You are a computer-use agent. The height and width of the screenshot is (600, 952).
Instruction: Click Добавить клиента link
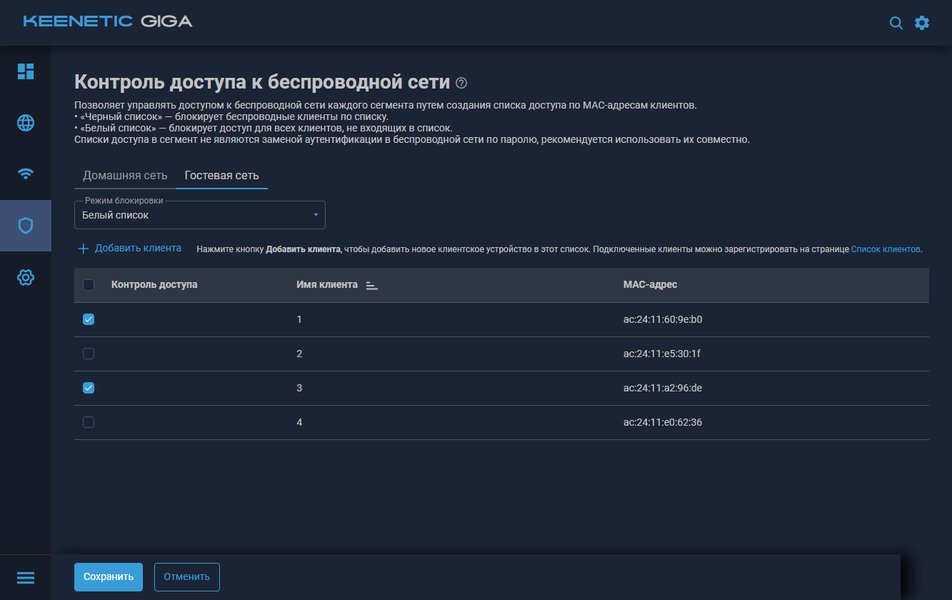[x=129, y=248]
